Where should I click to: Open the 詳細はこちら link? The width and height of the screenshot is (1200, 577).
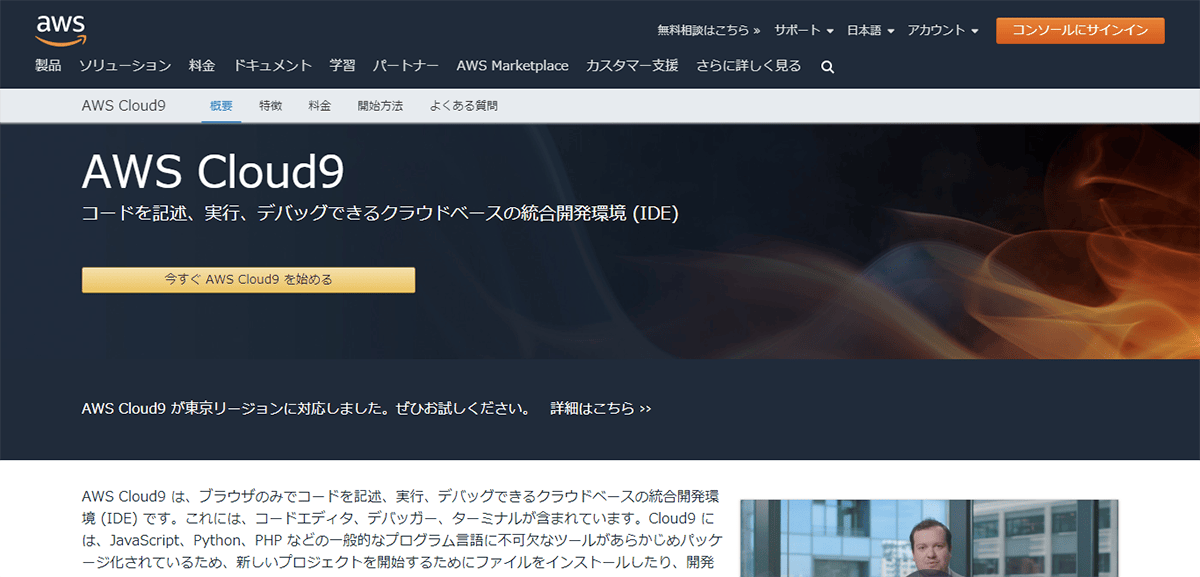[600, 409]
